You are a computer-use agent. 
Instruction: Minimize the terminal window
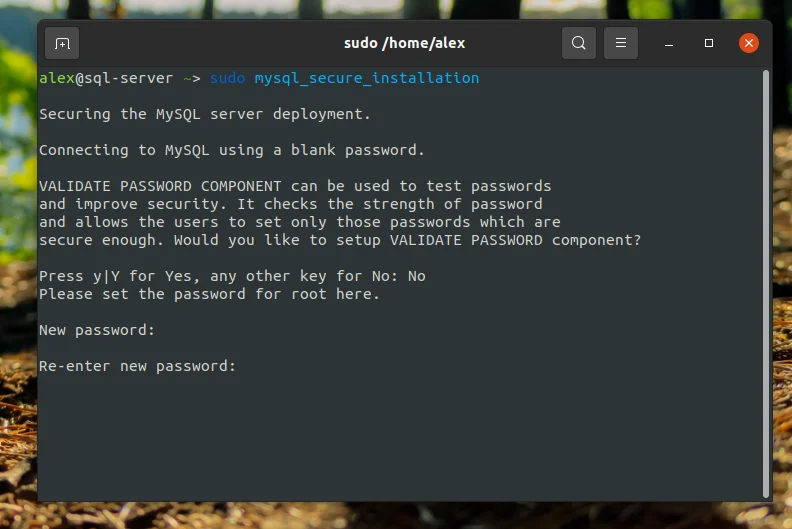(x=670, y=44)
